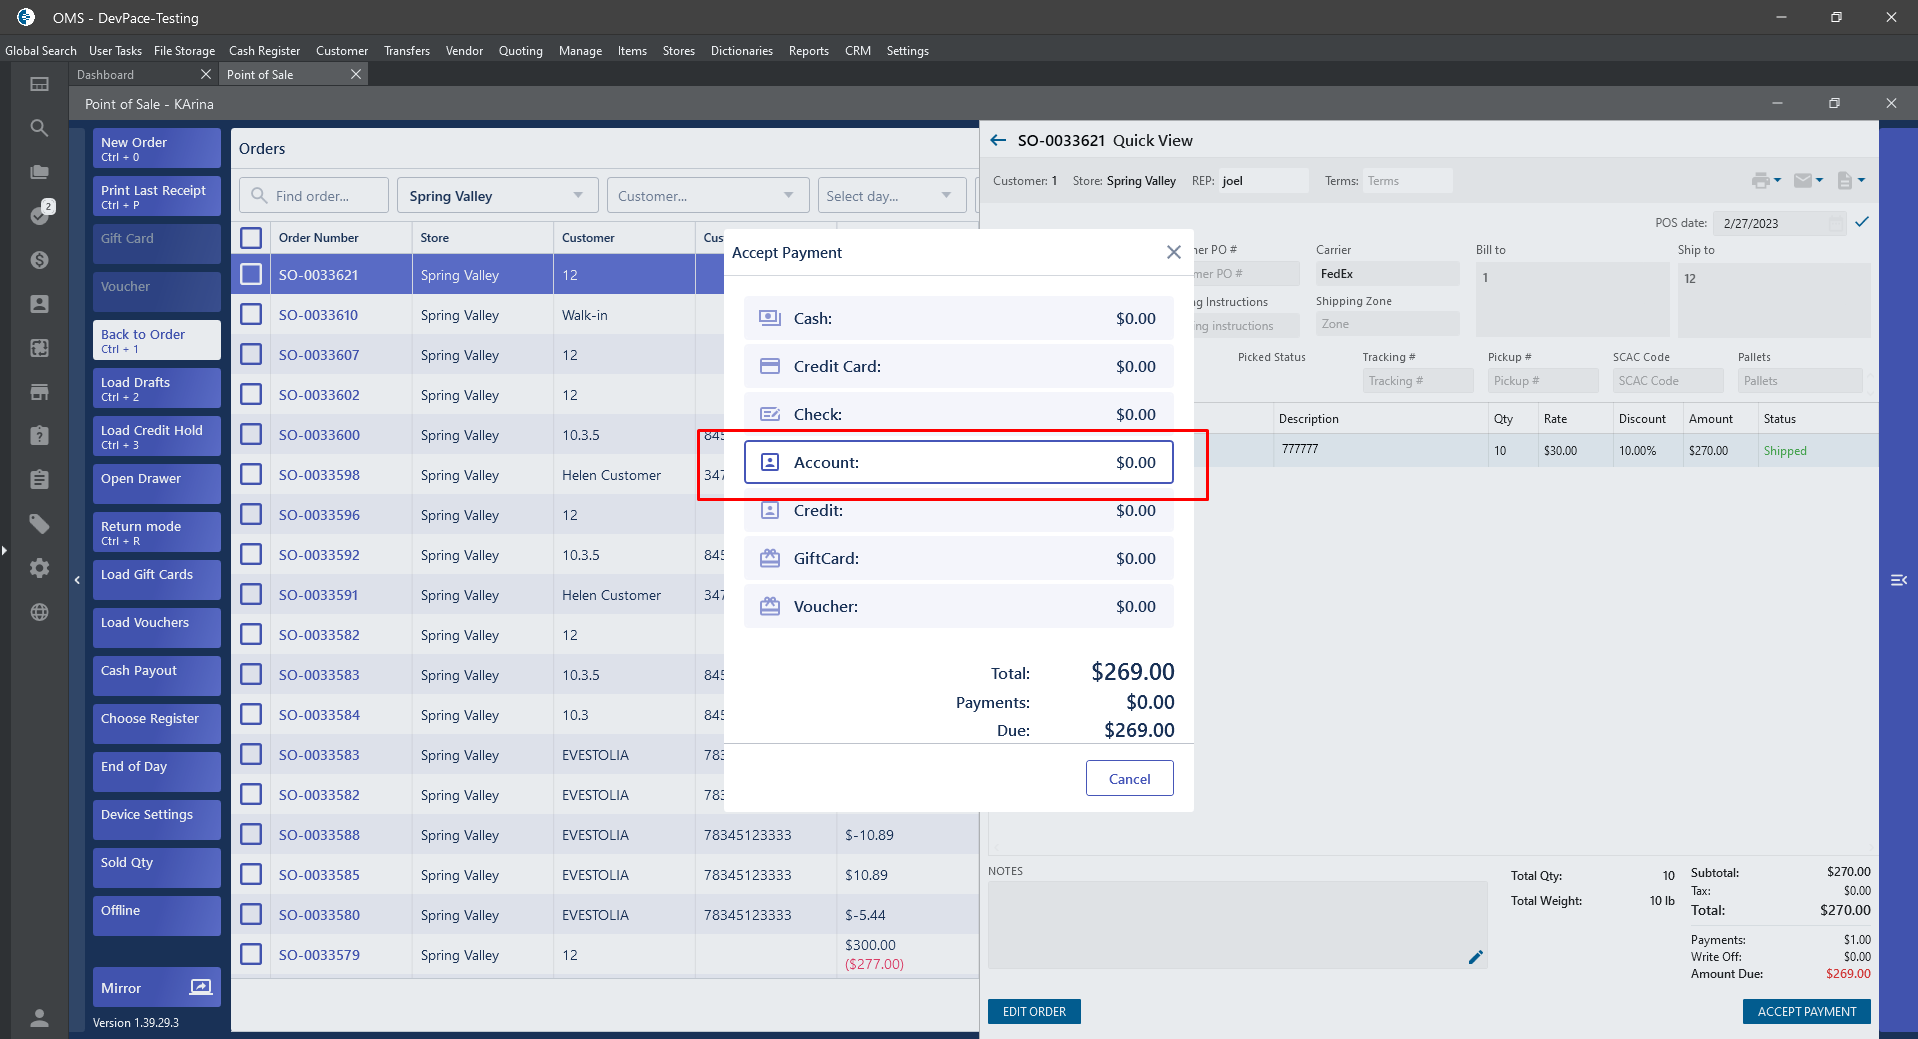Image resolution: width=1918 pixels, height=1039 pixels.
Task: Tick the checkbox for order SO-0033610
Action: (x=251, y=315)
